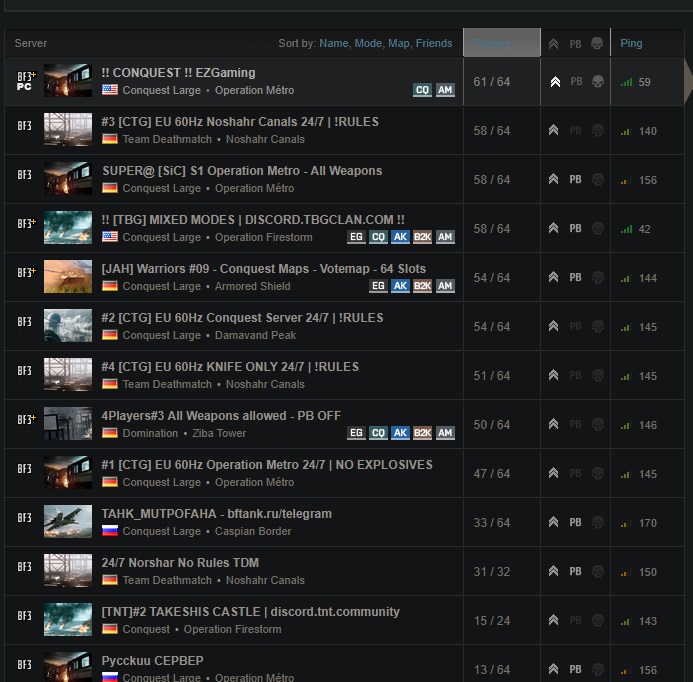This screenshot has height=682, width=693.
Task: Click the skull hardcore icon in header
Action: [597, 43]
